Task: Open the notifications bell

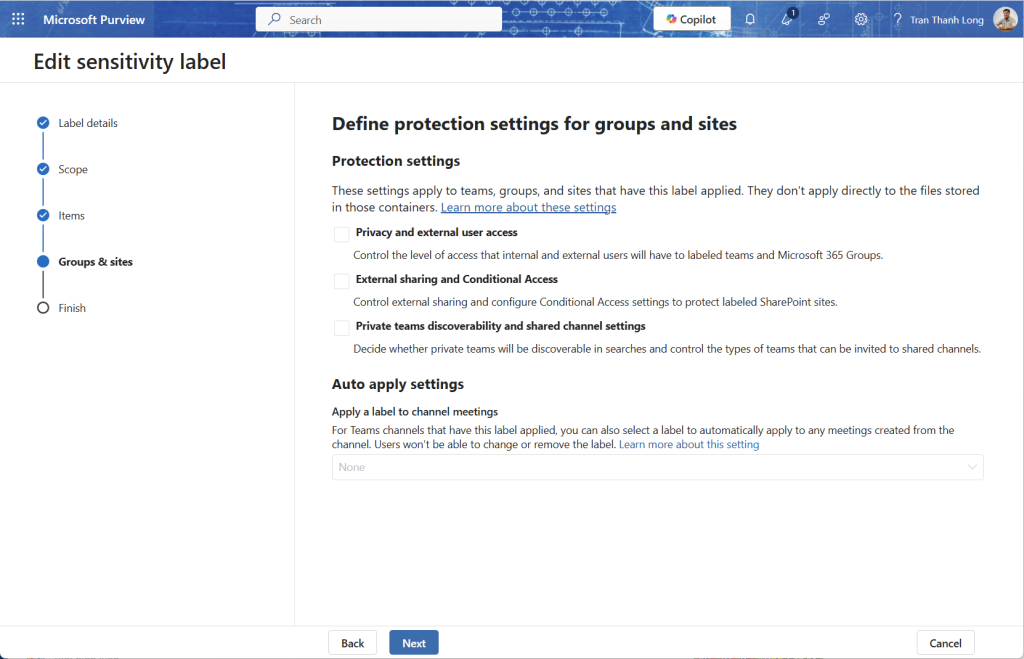Action: tap(750, 19)
